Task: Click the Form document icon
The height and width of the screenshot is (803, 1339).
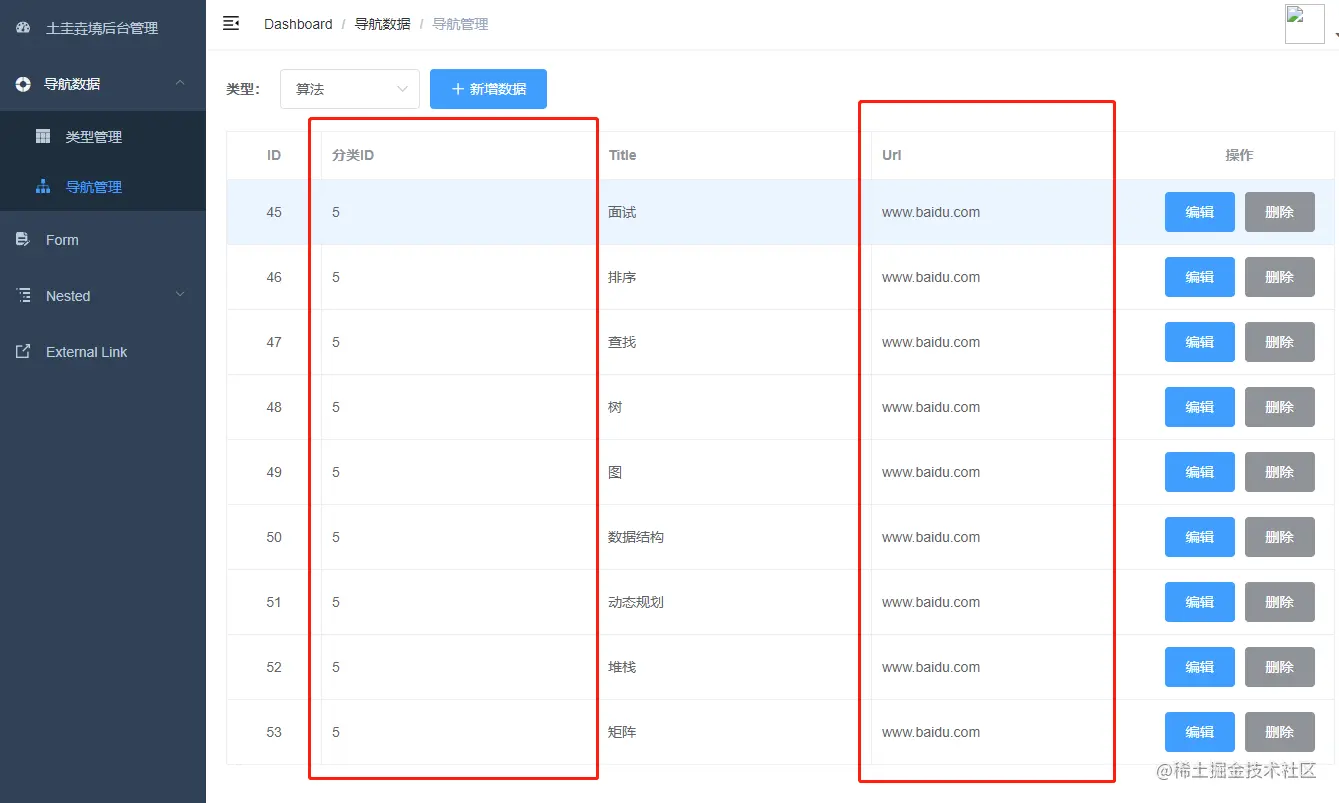Action: click(23, 240)
